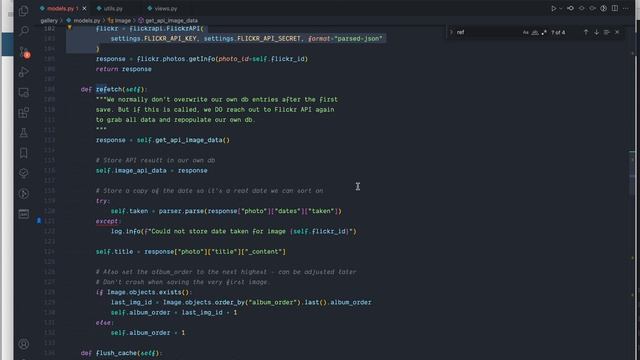Switch to the views.py tab

166,8
